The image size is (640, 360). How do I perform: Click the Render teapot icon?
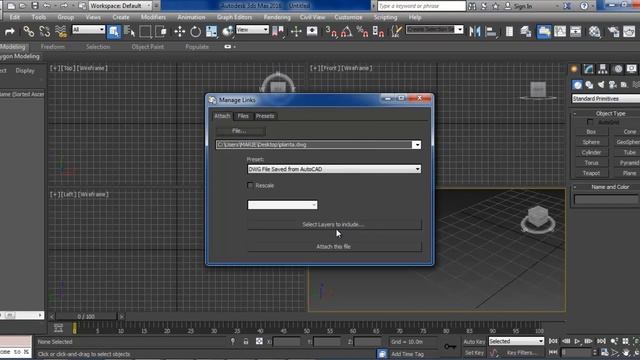point(629,31)
